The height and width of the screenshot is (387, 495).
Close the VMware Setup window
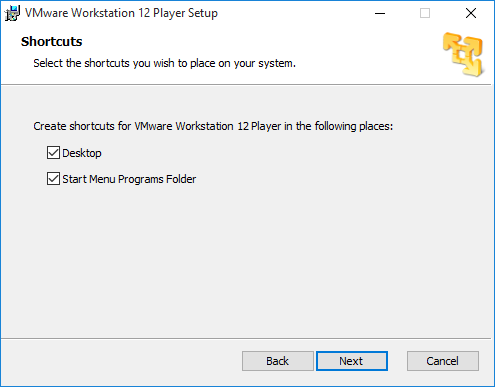coord(471,13)
